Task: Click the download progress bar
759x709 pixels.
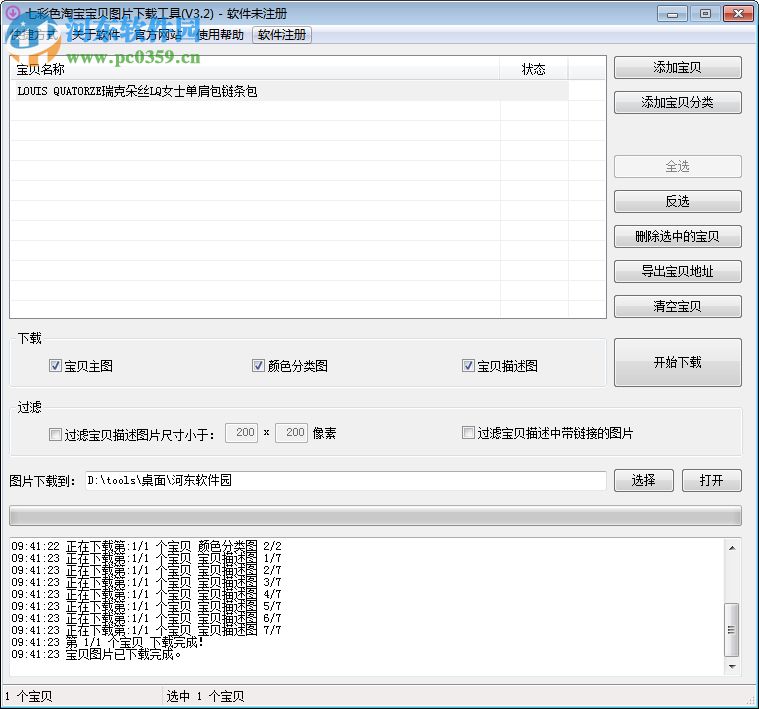Action: click(375, 515)
